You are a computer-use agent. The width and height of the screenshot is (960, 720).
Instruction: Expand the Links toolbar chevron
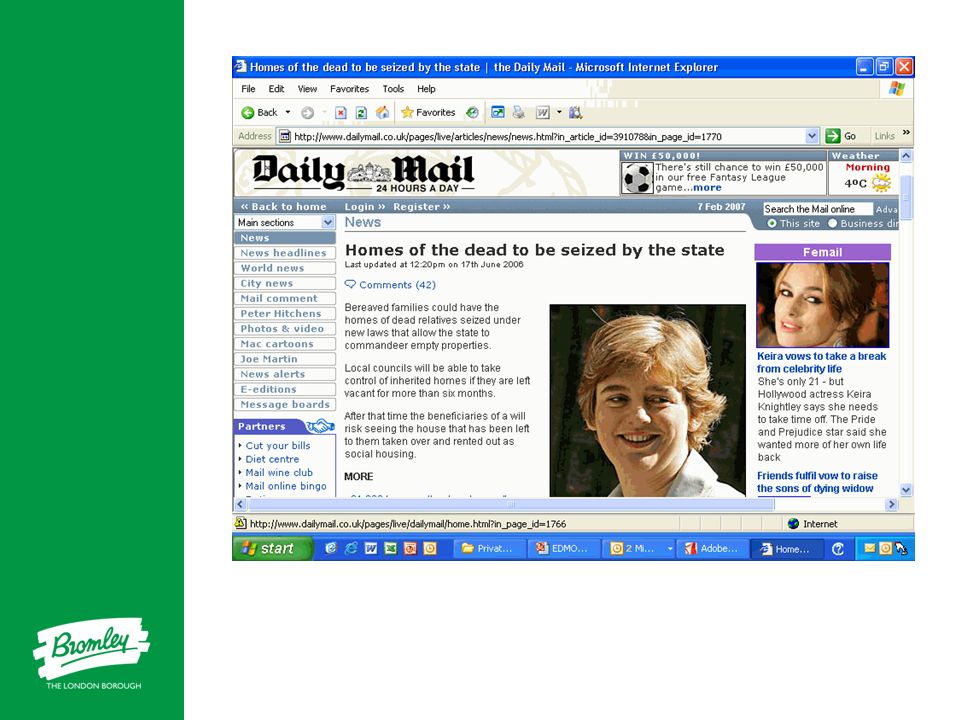(906, 133)
